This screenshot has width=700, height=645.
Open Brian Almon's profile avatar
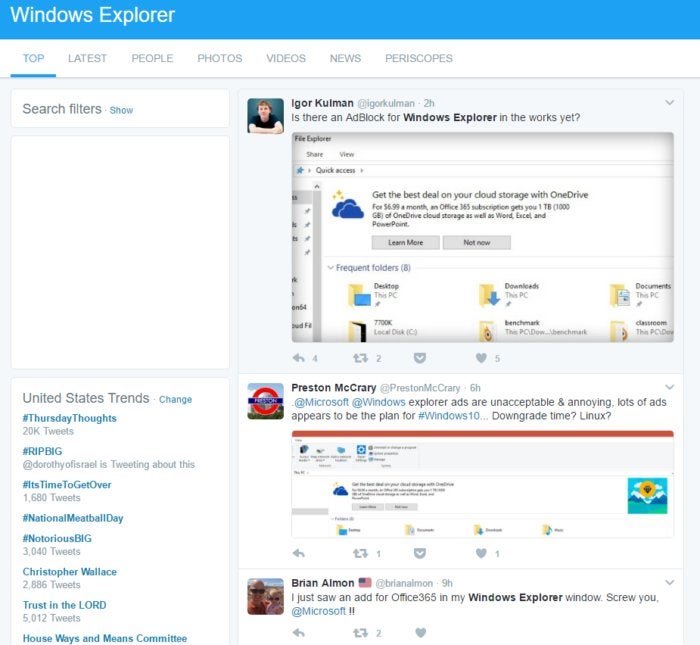[x=266, y=596]
